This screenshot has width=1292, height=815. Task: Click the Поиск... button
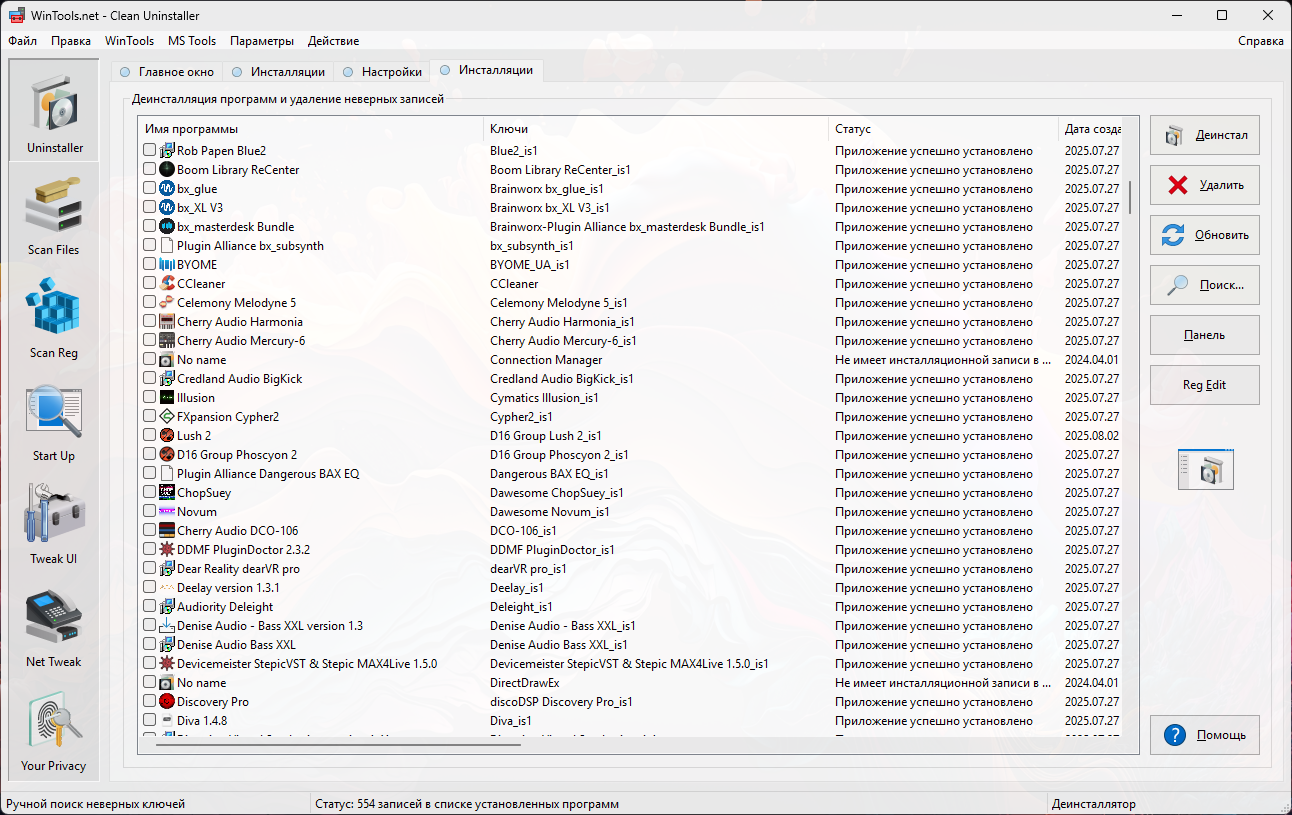(1205, 285)
